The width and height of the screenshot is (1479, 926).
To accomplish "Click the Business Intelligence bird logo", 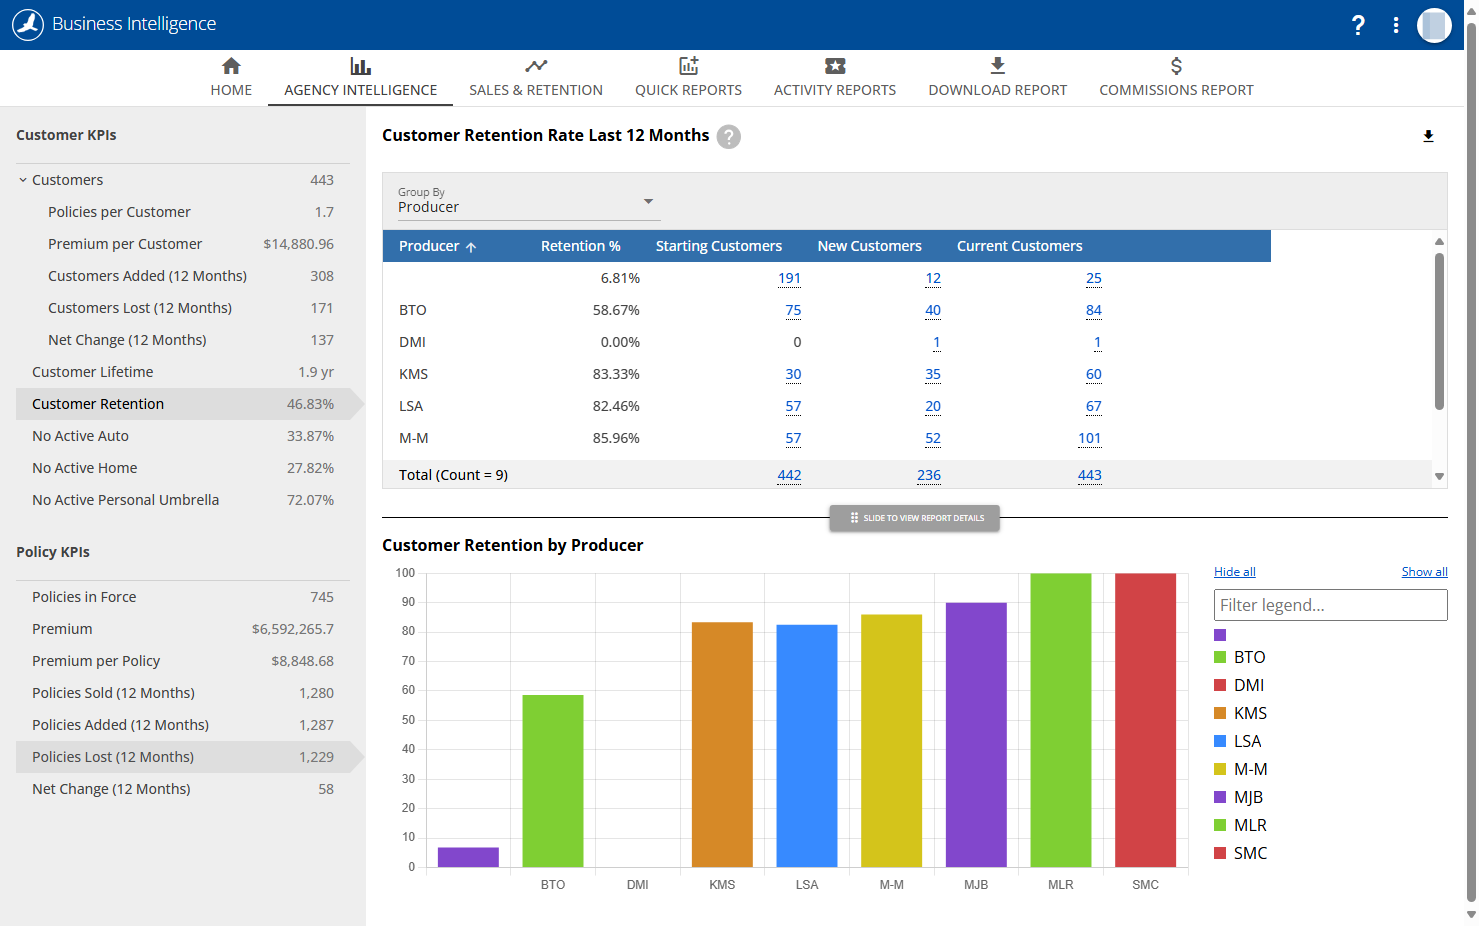I will pyautogui.click(x=28, y=25).
